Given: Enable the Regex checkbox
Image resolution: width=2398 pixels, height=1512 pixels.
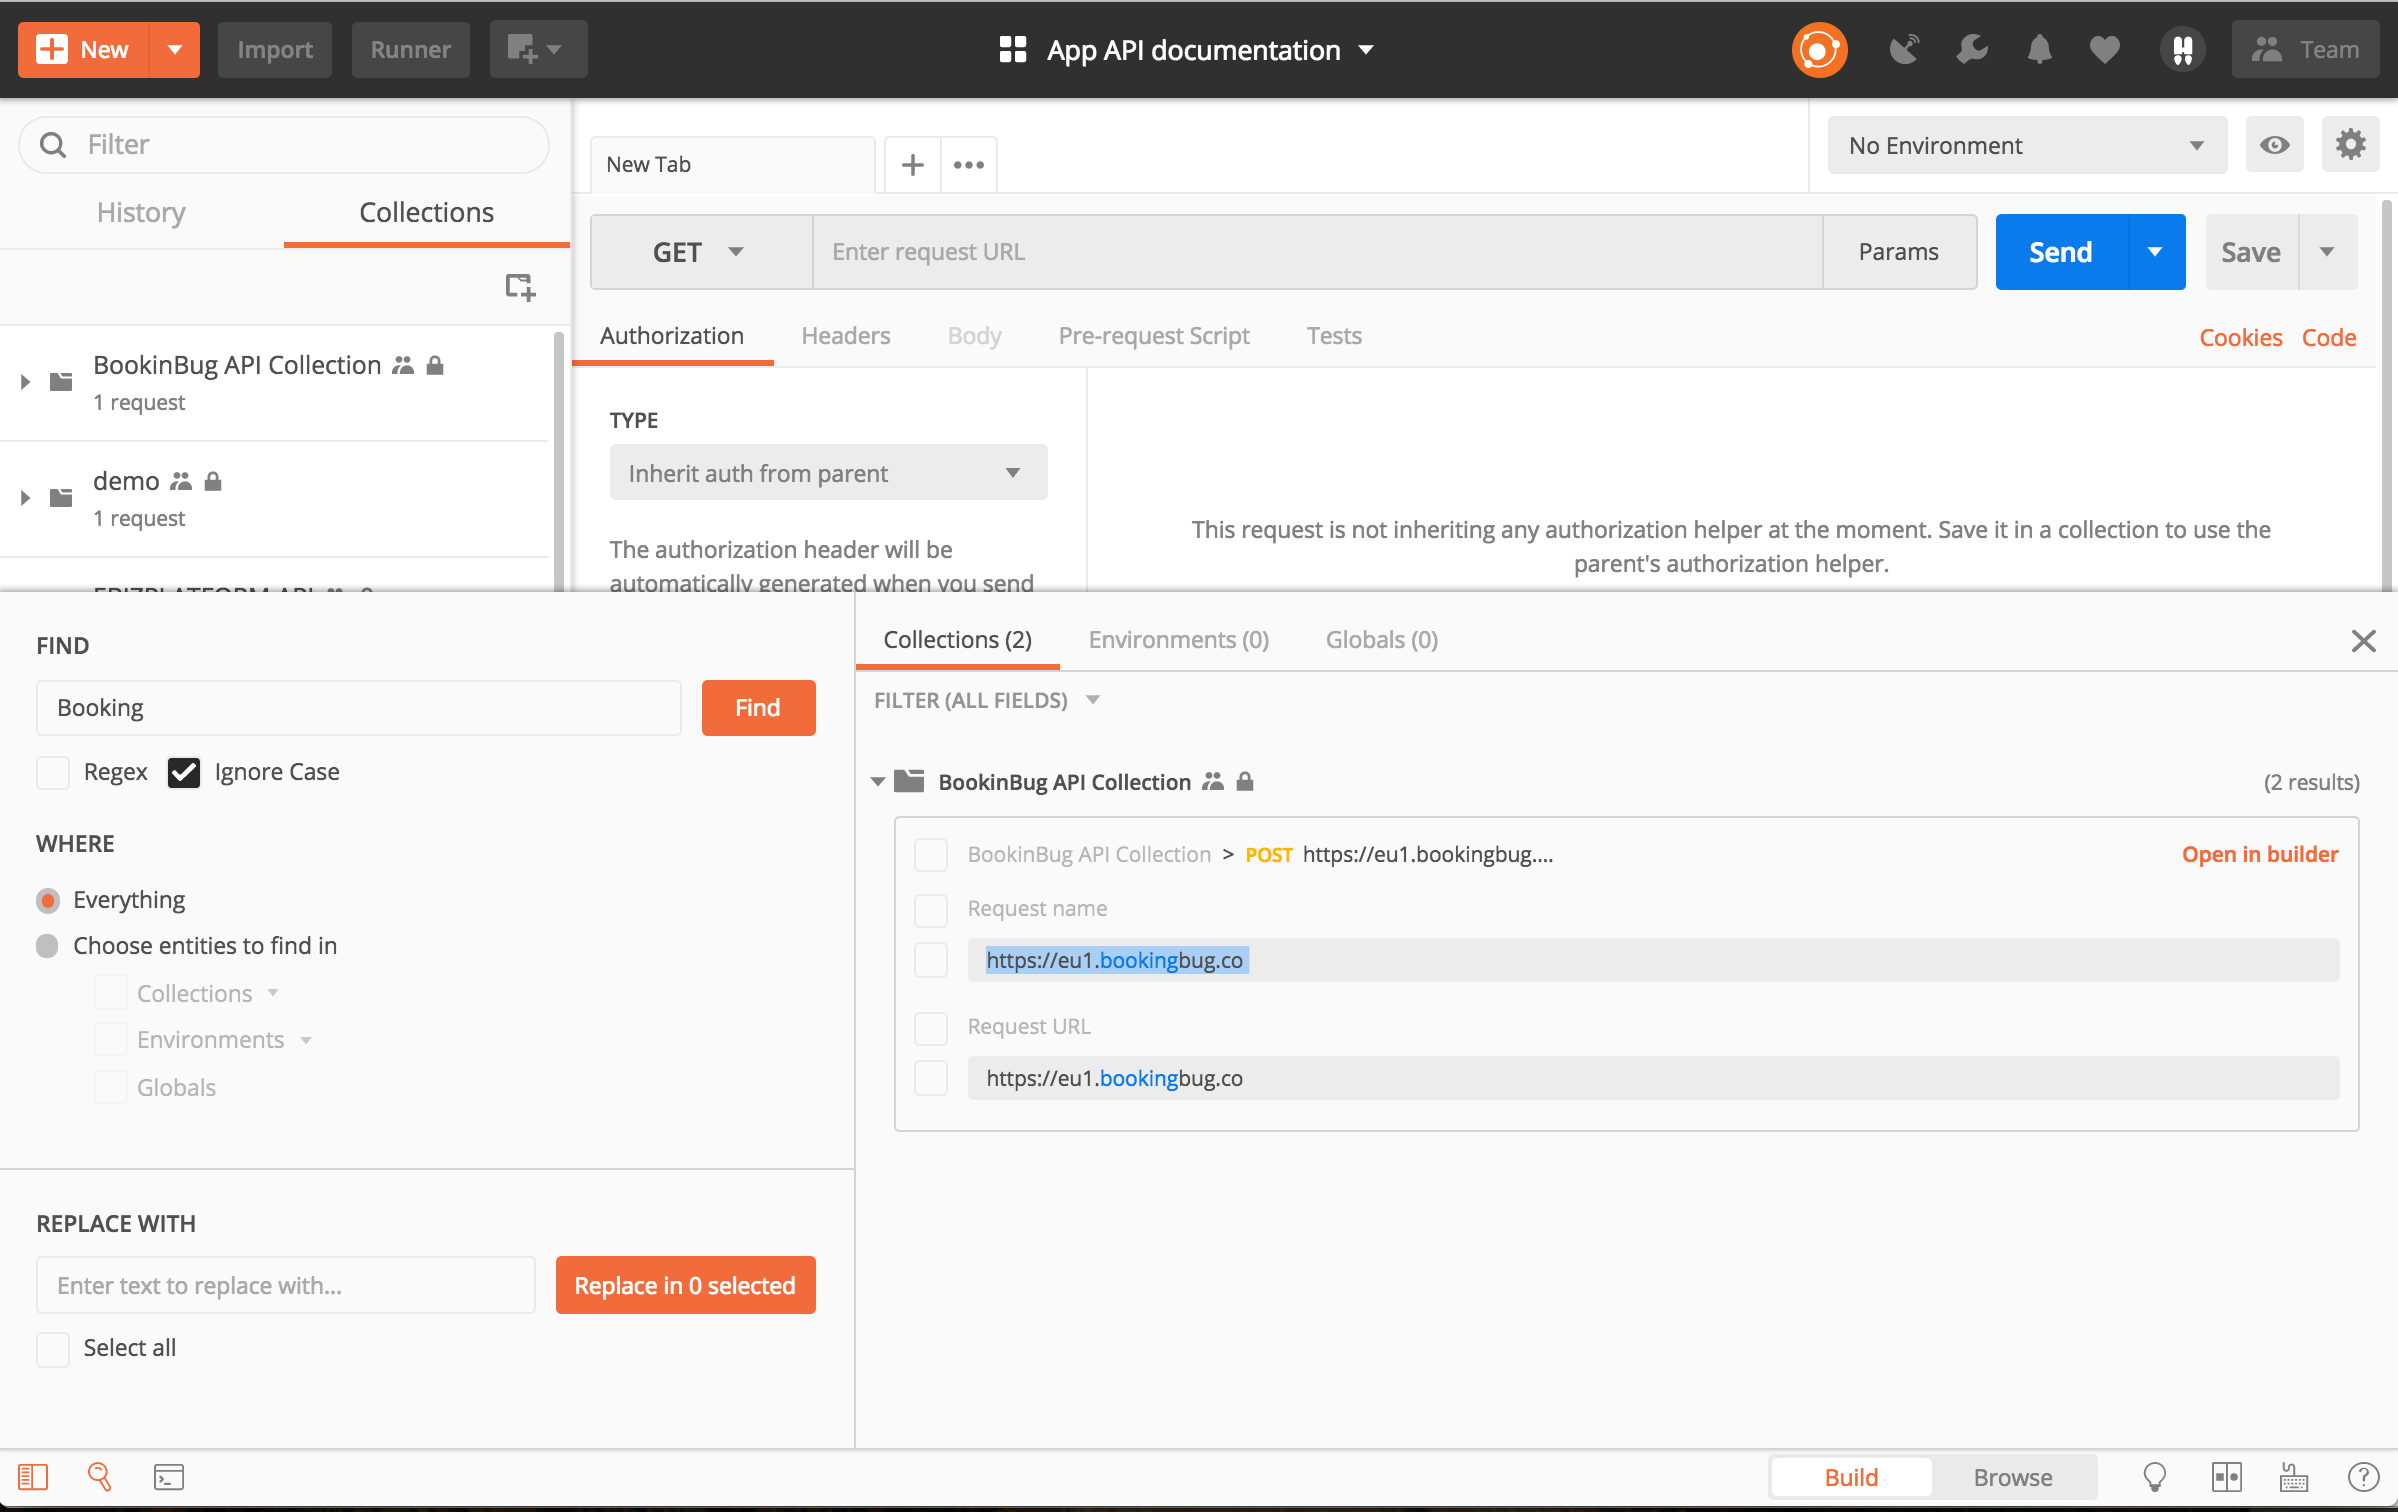Looking at the screenshot, I should [x=53, y=772].
